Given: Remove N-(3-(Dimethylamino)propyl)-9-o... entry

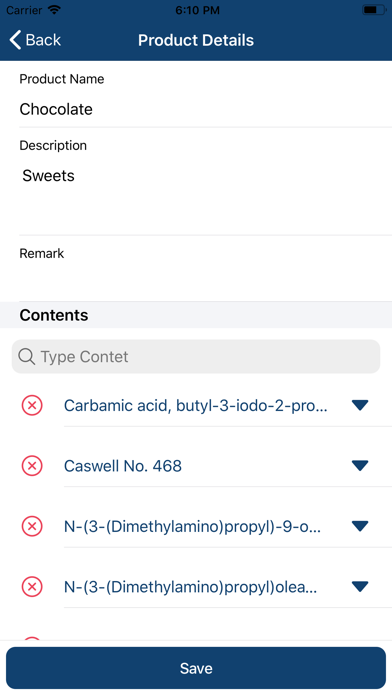Looking at the screenshot, I should pos(32,526).
